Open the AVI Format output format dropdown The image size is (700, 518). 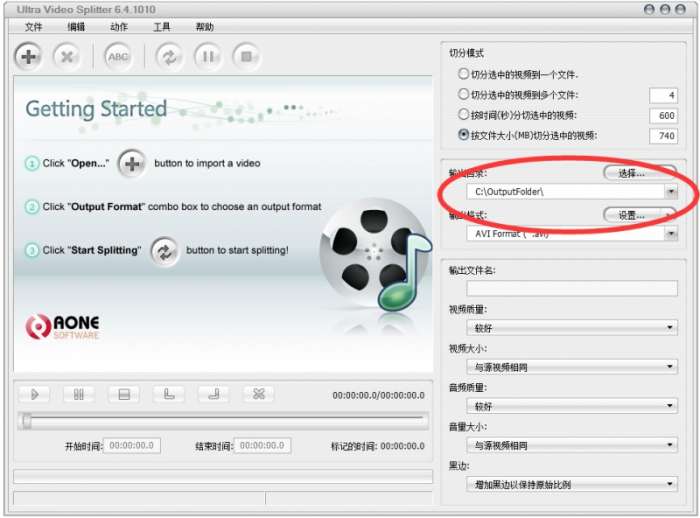pos(671,234)
